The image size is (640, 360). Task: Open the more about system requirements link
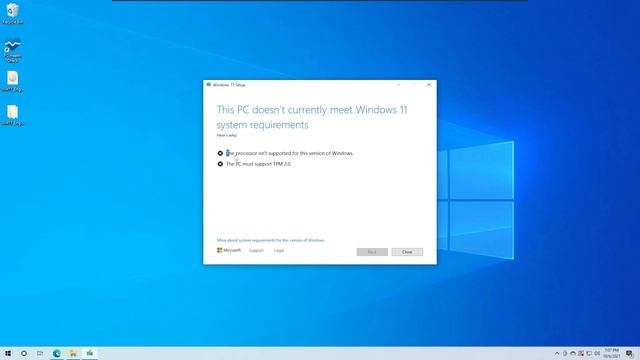coord(271,240)
